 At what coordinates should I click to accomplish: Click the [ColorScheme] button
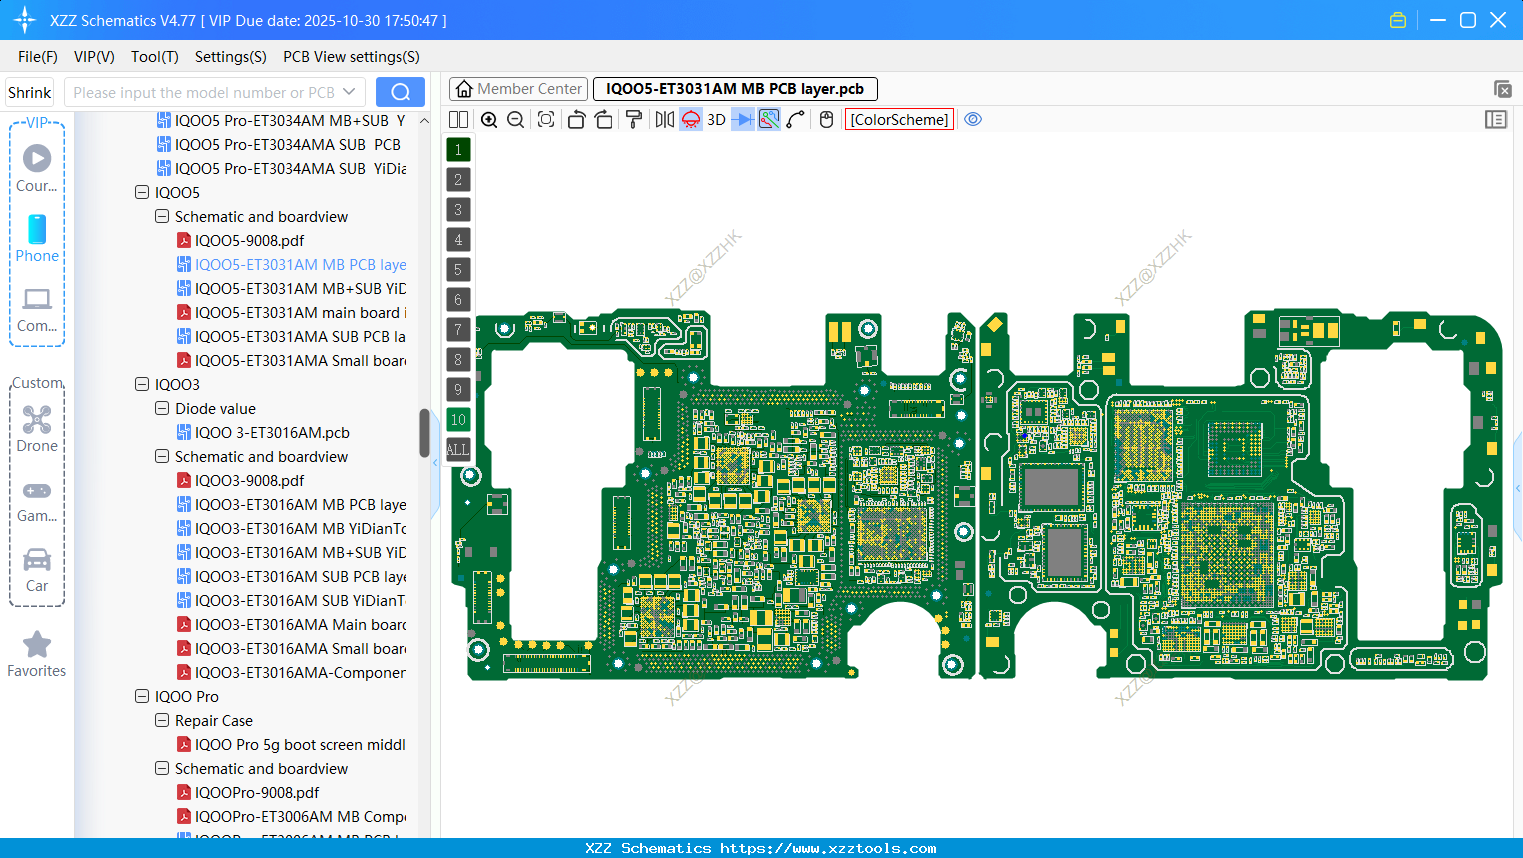point(899,119)
